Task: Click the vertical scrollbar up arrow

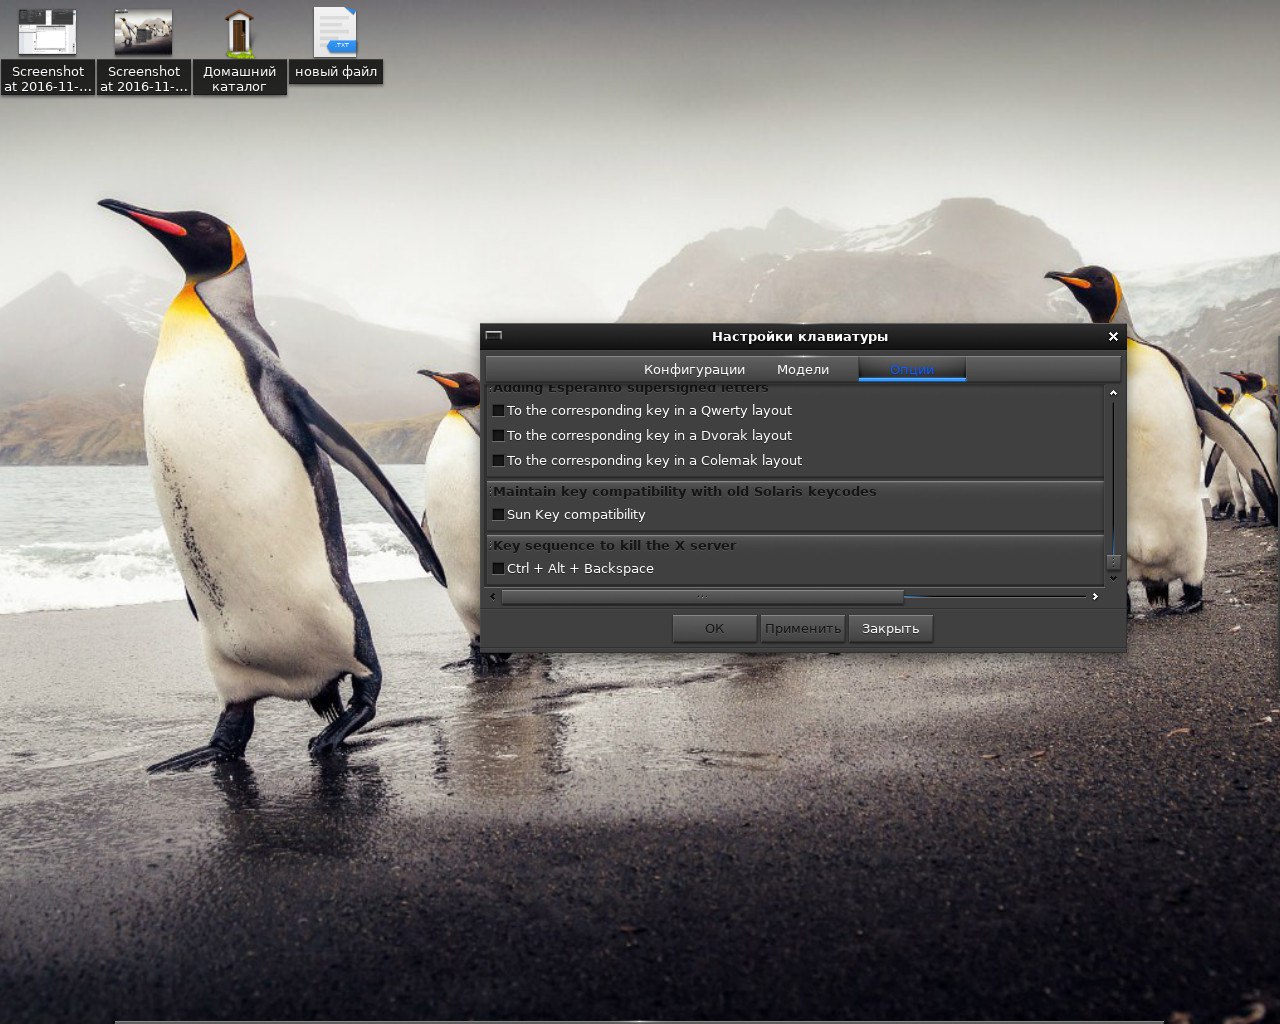Action: [x=1113, y=393]
